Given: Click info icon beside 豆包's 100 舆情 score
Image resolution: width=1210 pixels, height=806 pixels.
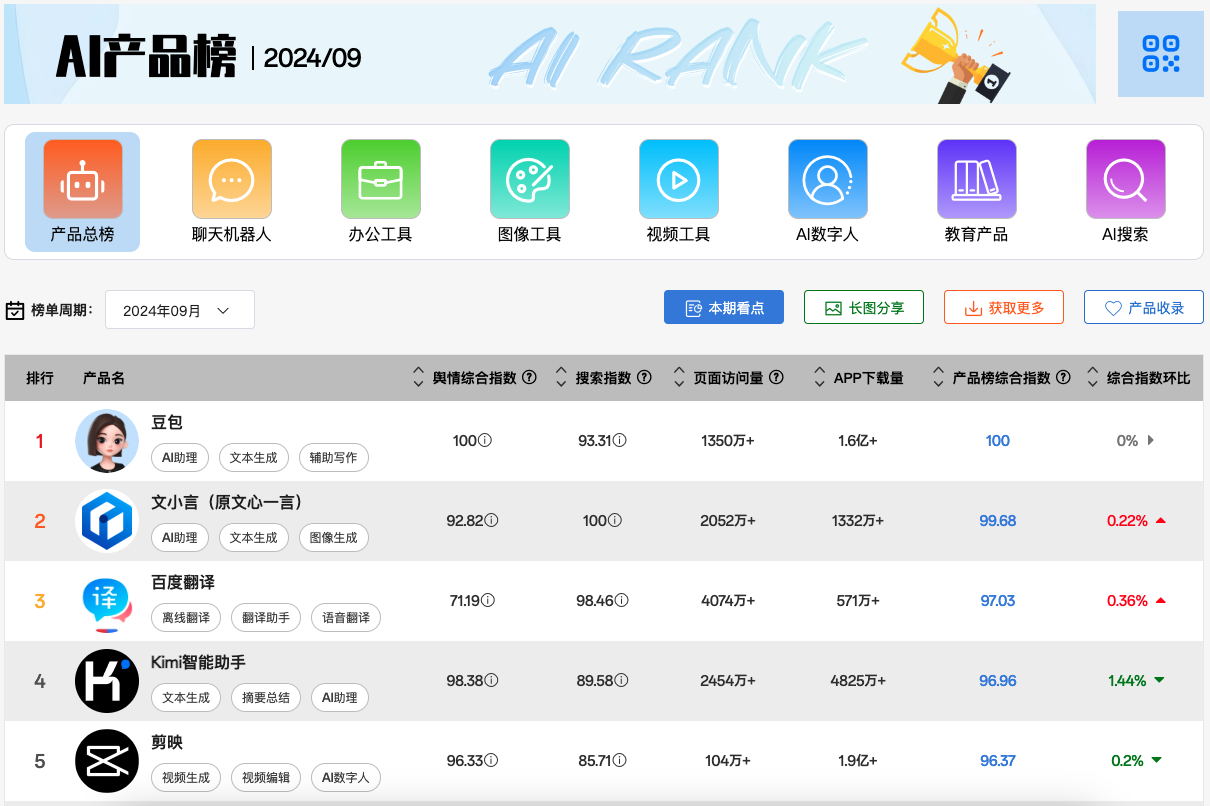Looking at the screenshot, I should (x=485, y=441).
